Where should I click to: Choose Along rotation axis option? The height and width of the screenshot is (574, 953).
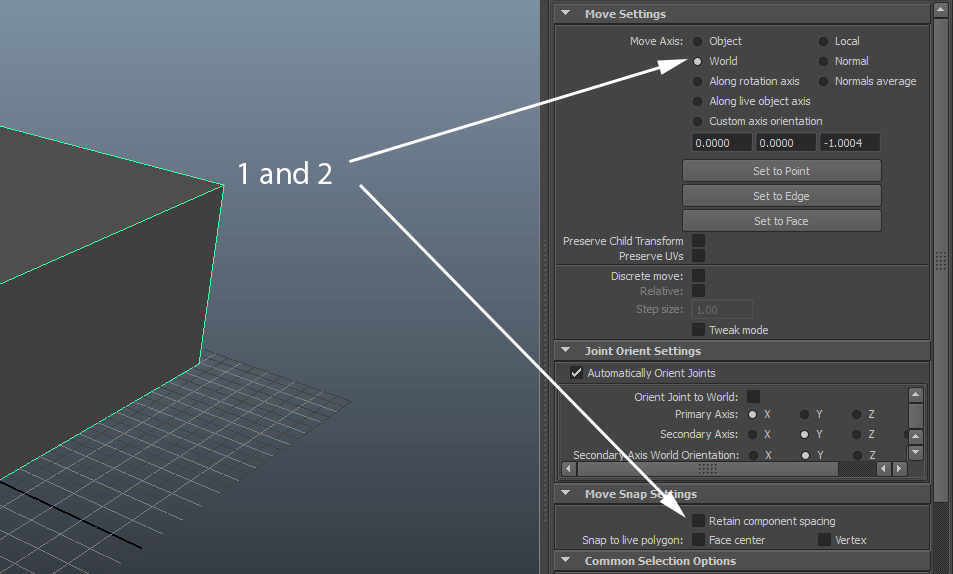[698, 81]
